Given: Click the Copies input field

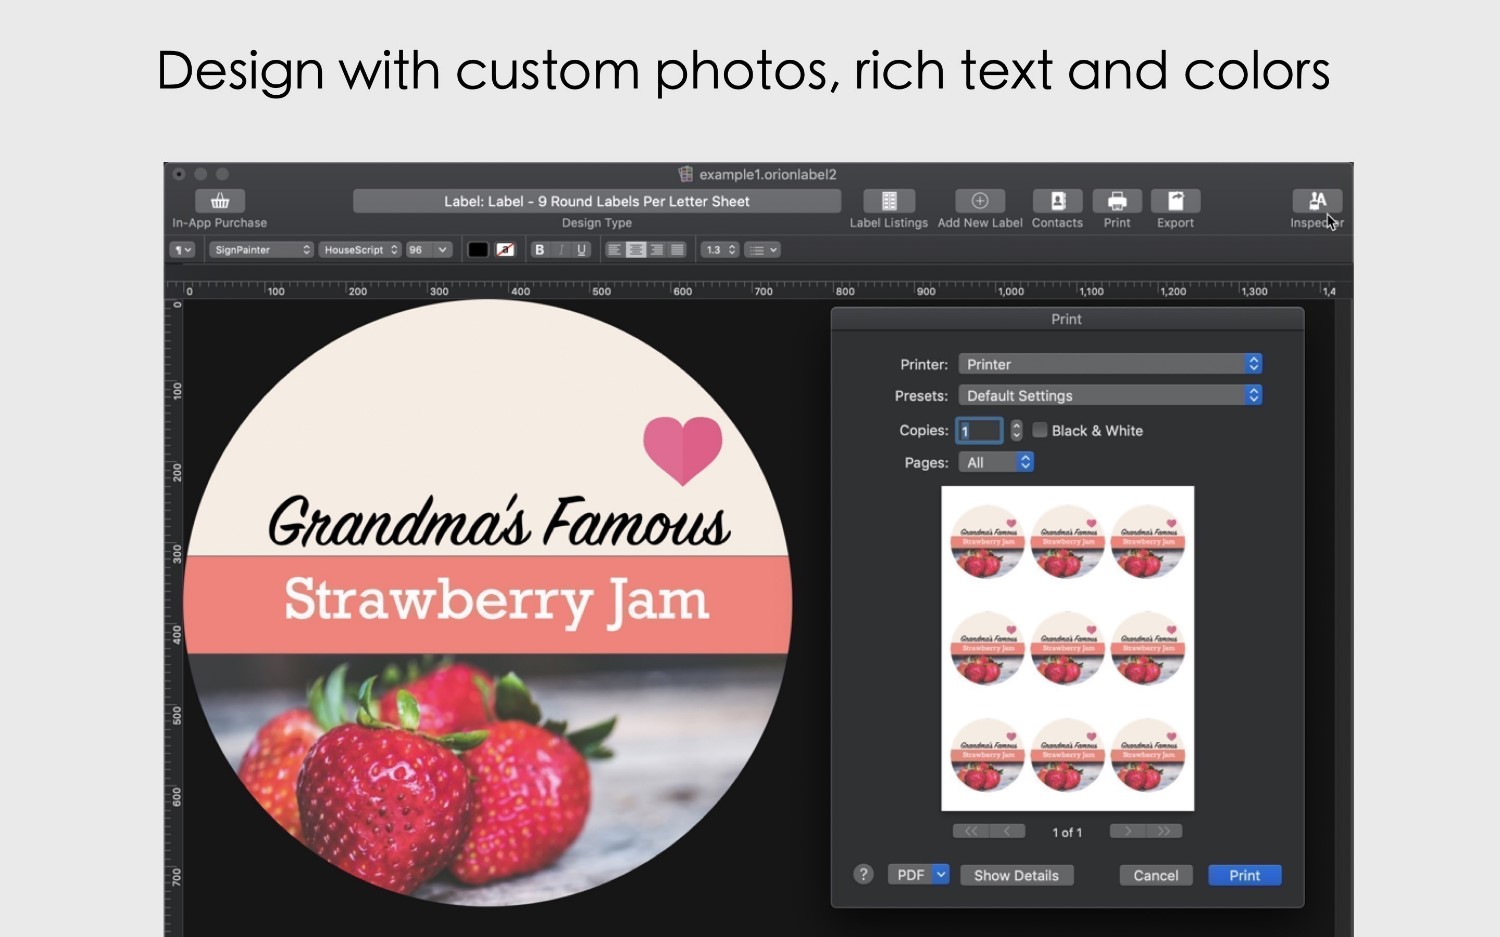Looking at the screenshot, I should coord(979,430).
